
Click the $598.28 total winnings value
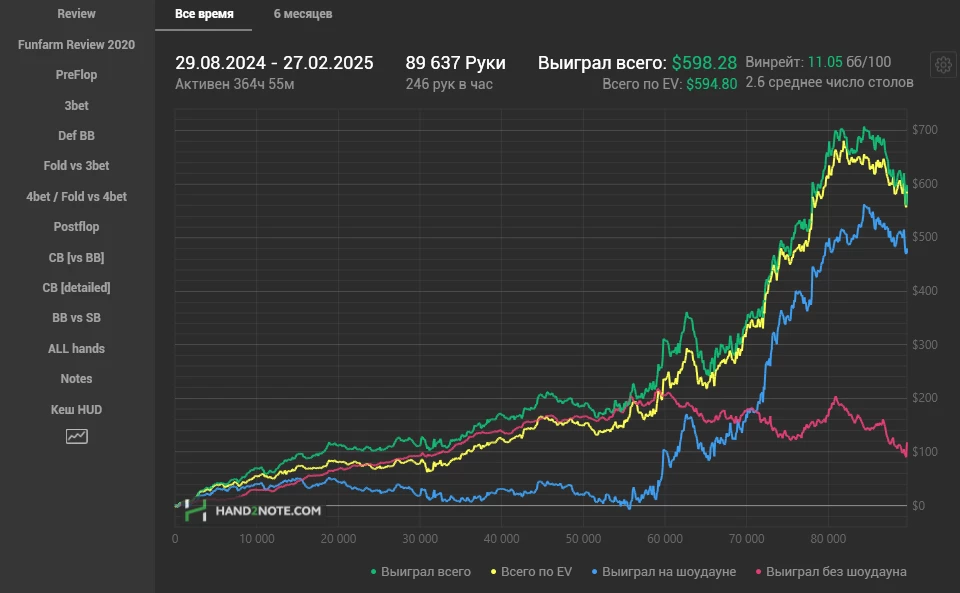tap(704, 63)
